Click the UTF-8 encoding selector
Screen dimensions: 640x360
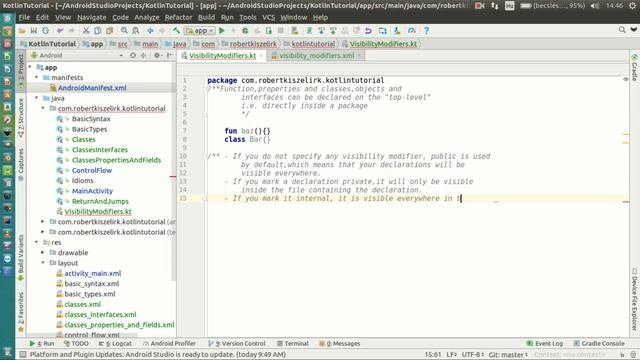(x=473, y=355)
